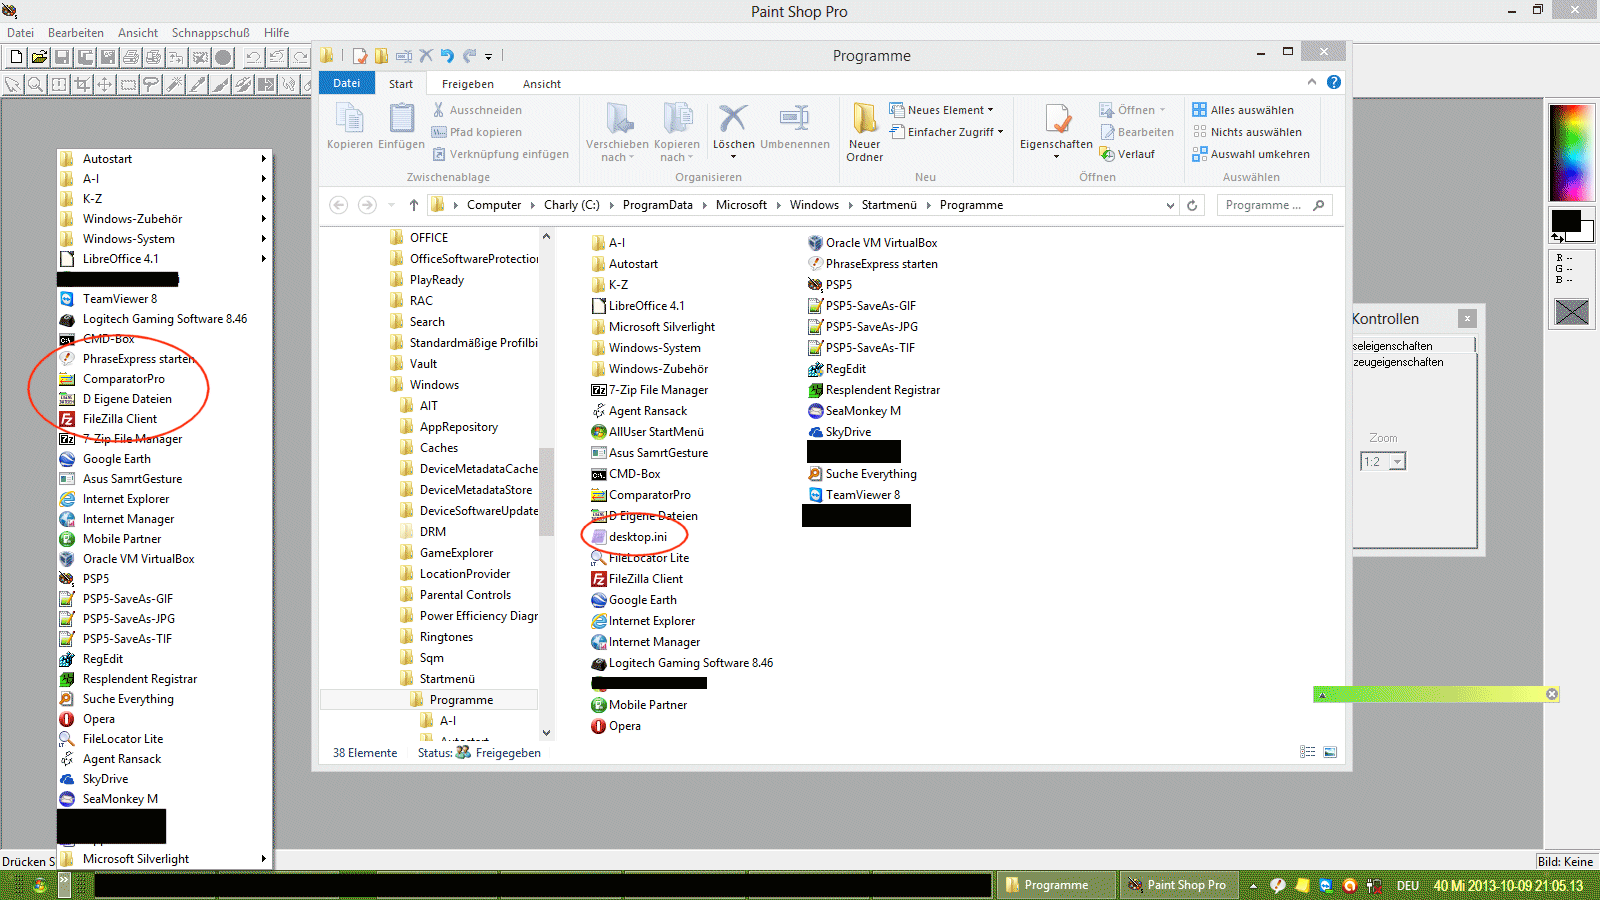
Task: Select desktop.ini in the file list
Action: click(628, 537)
